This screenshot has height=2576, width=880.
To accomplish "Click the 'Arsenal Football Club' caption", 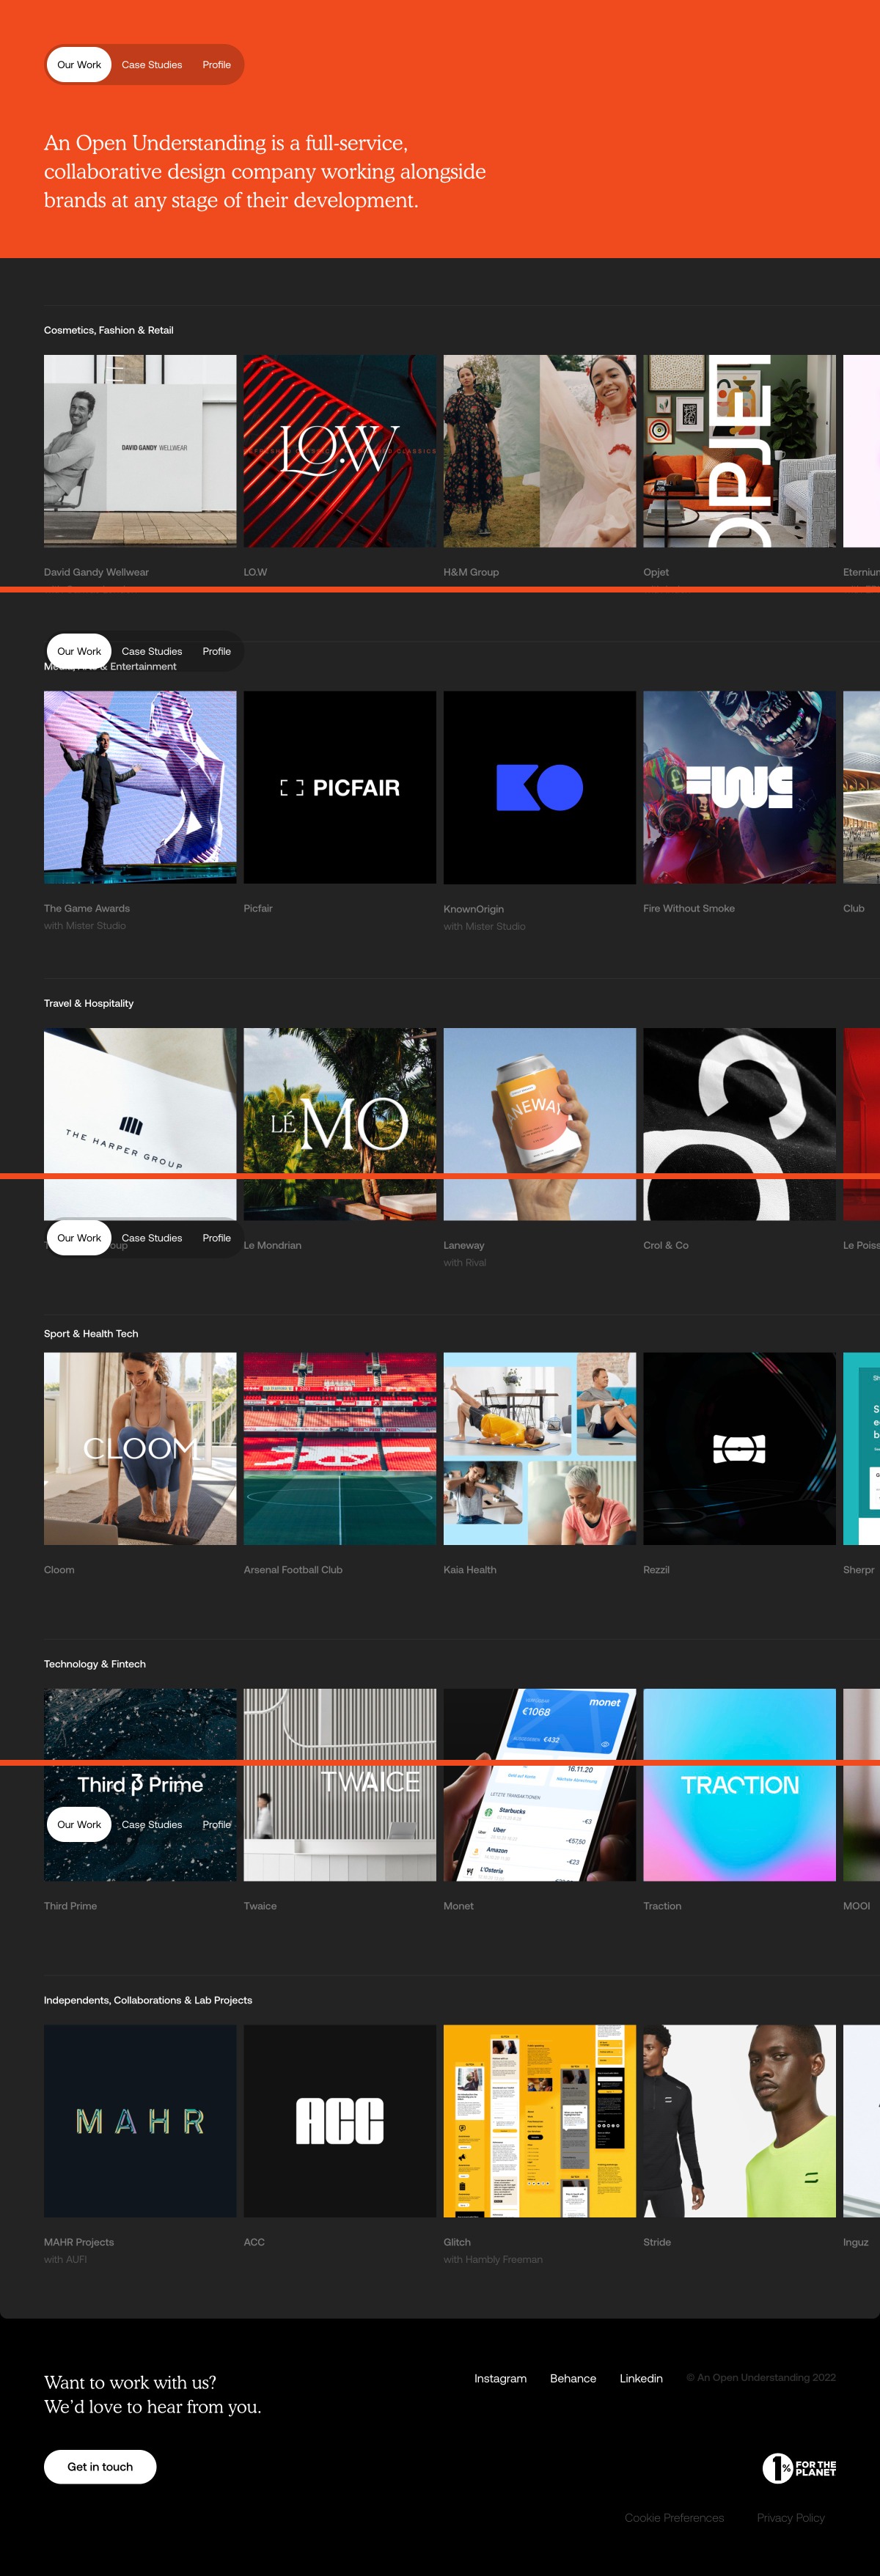I will coord(293,1570).
